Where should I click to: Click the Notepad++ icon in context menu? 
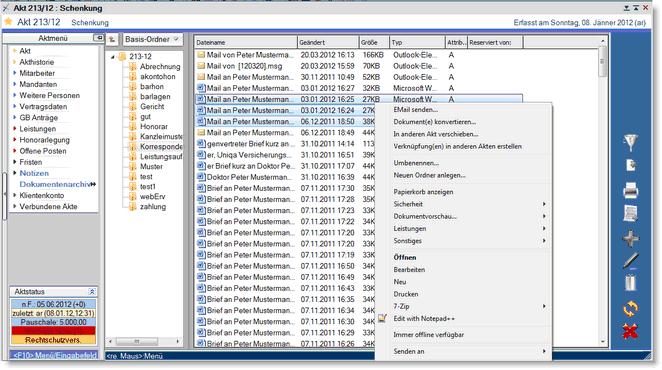click(383, 318)
